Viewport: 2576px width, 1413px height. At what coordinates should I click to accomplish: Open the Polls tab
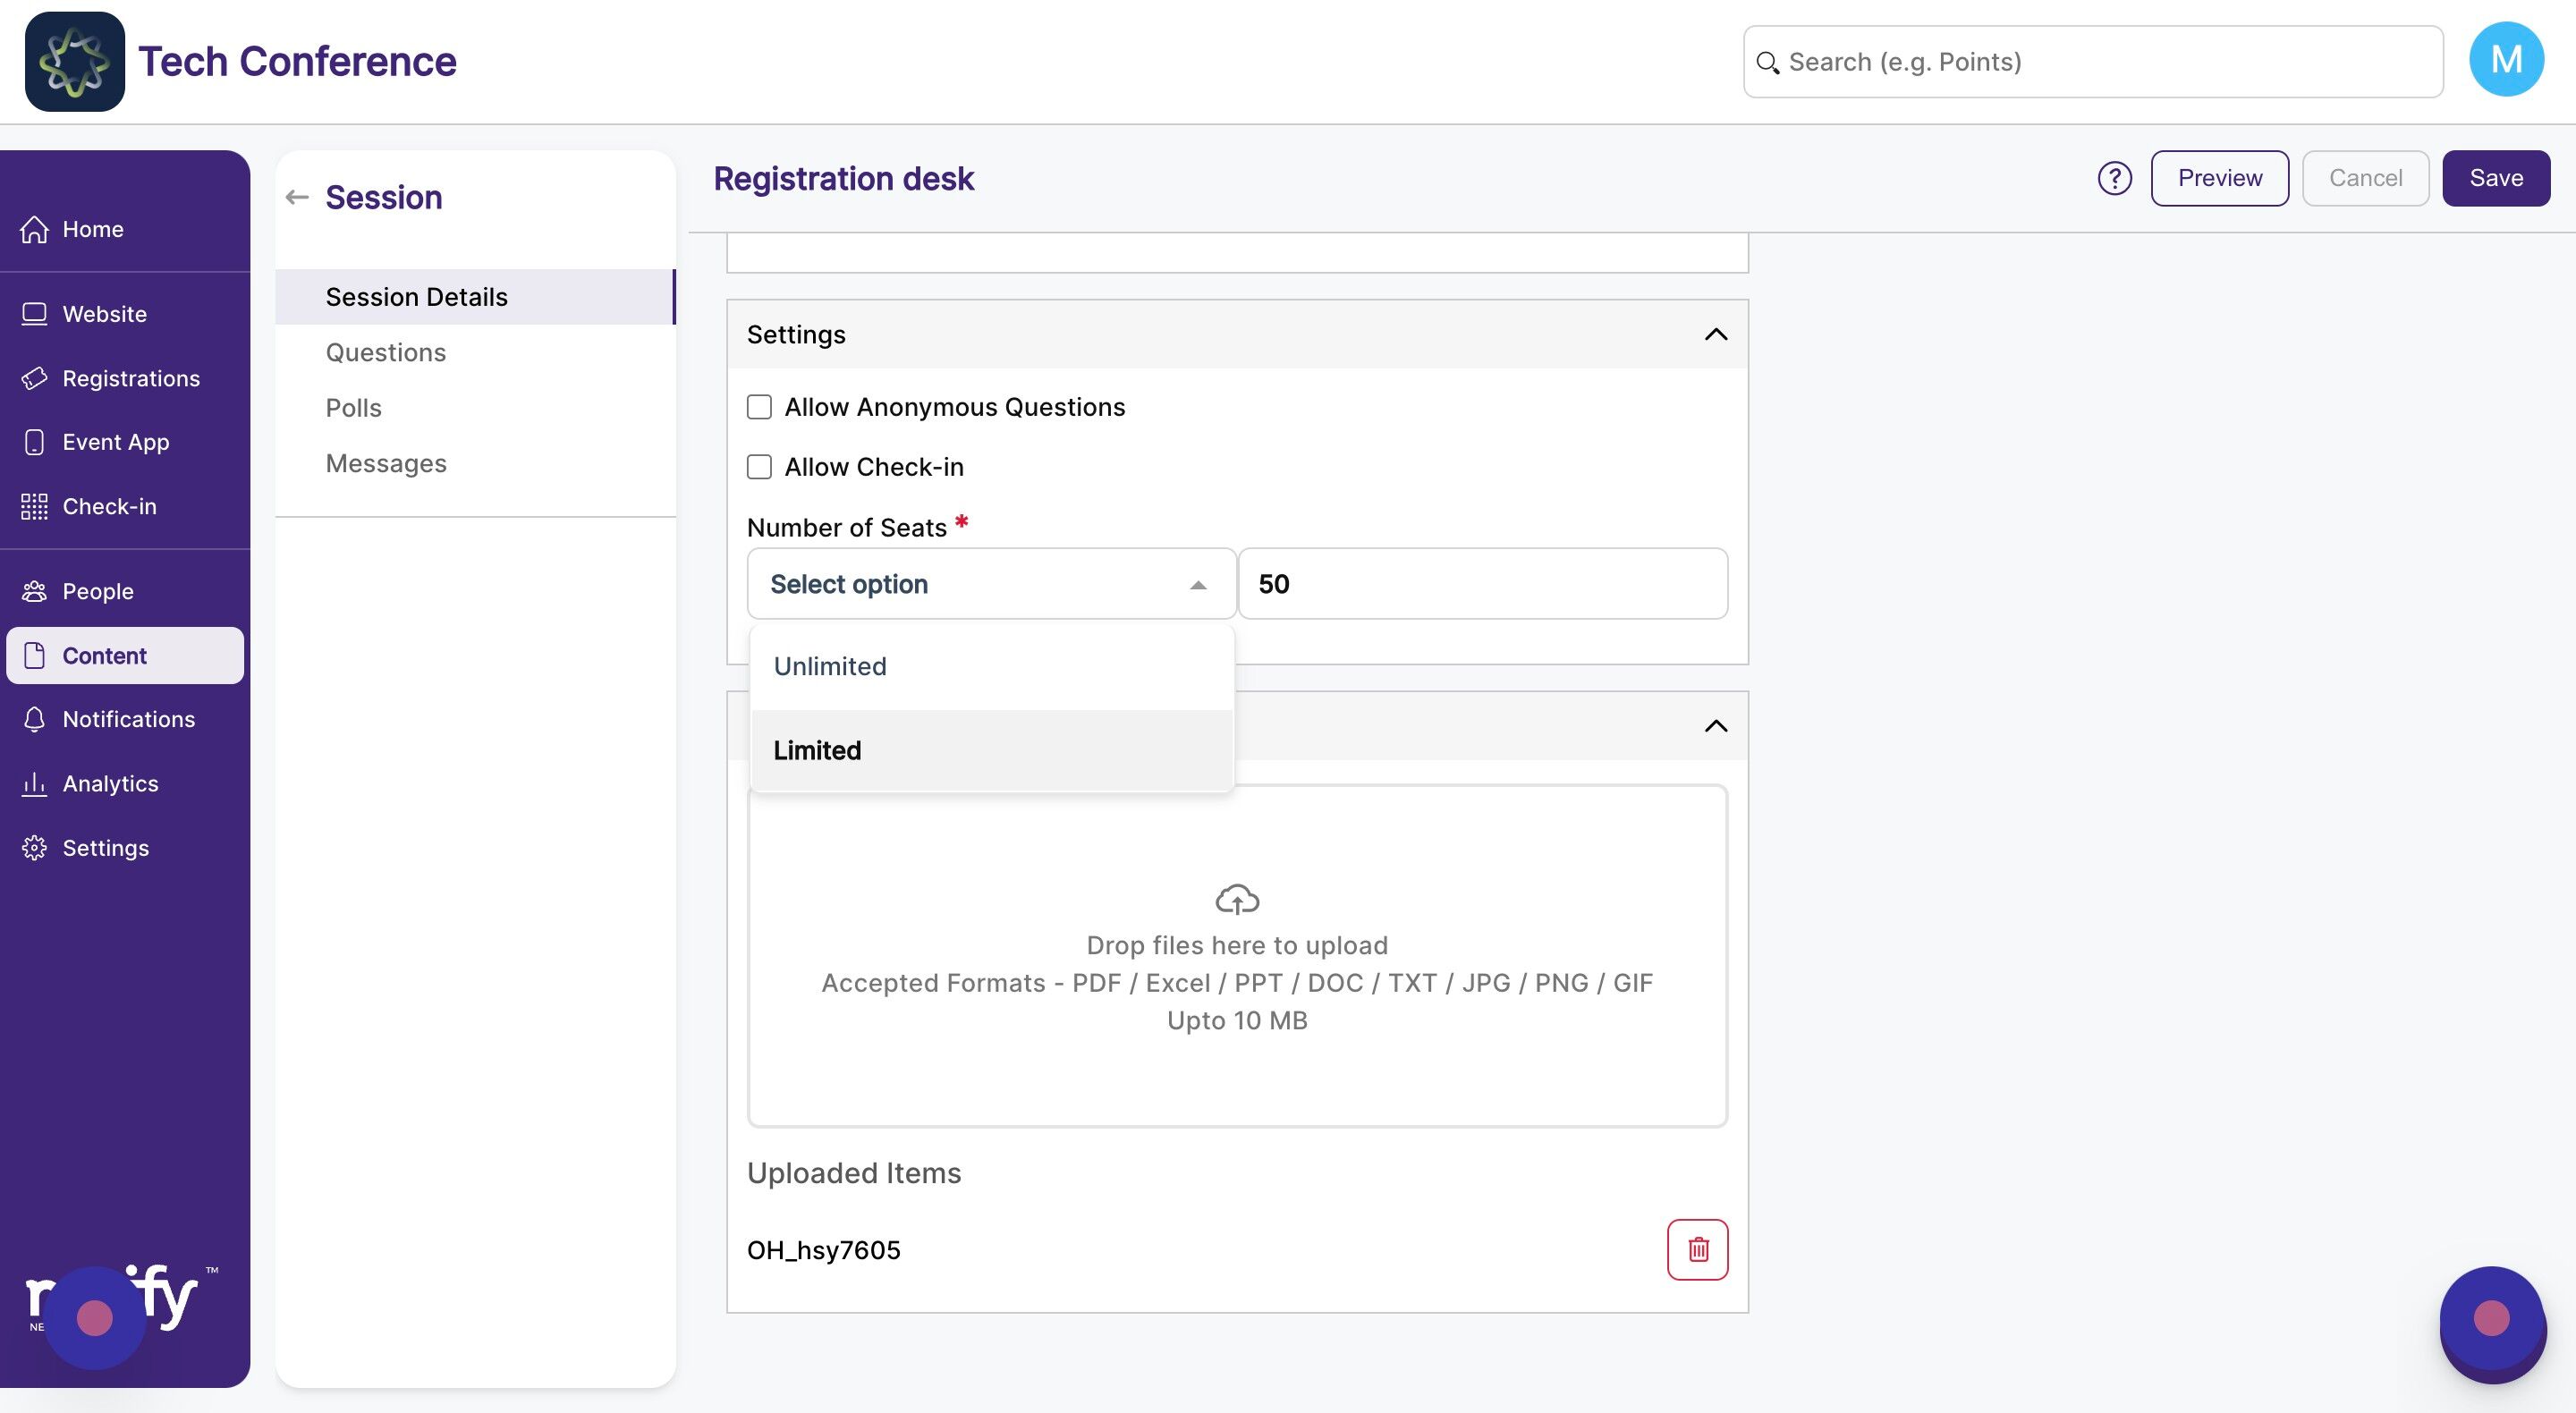click(x=353, y=408)
